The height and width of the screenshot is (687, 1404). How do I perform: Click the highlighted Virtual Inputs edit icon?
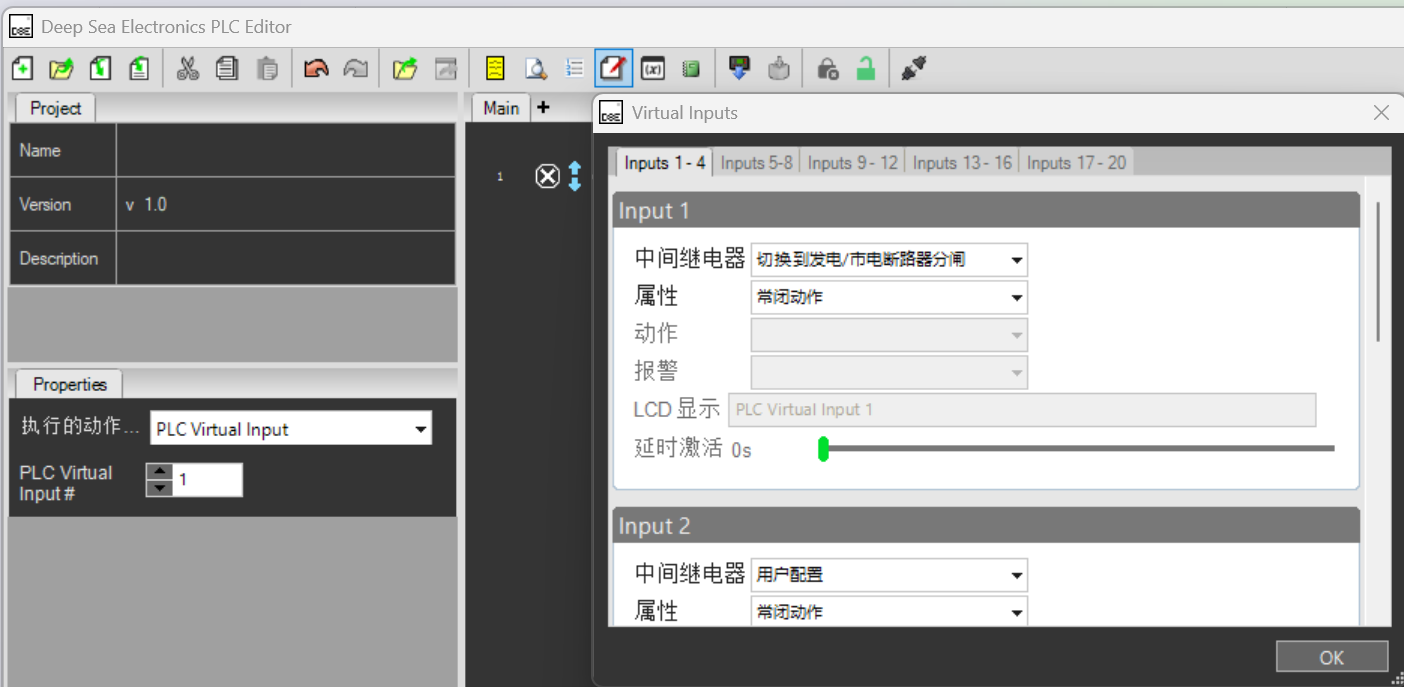click(x=613, y=69)
